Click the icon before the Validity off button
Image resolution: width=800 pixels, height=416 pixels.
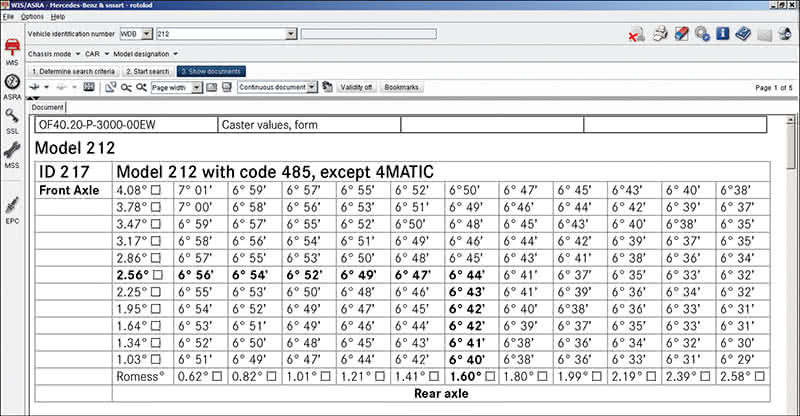(x=327, y=87)
